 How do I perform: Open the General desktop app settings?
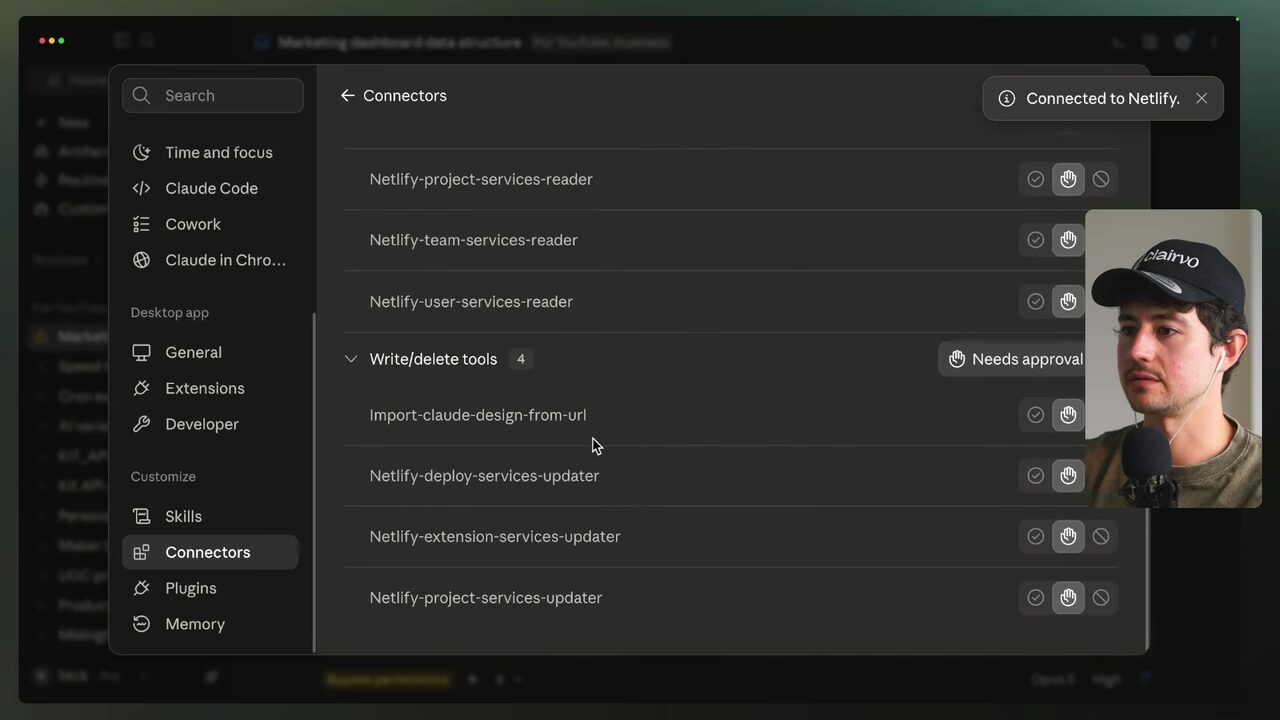pos(210,352)
